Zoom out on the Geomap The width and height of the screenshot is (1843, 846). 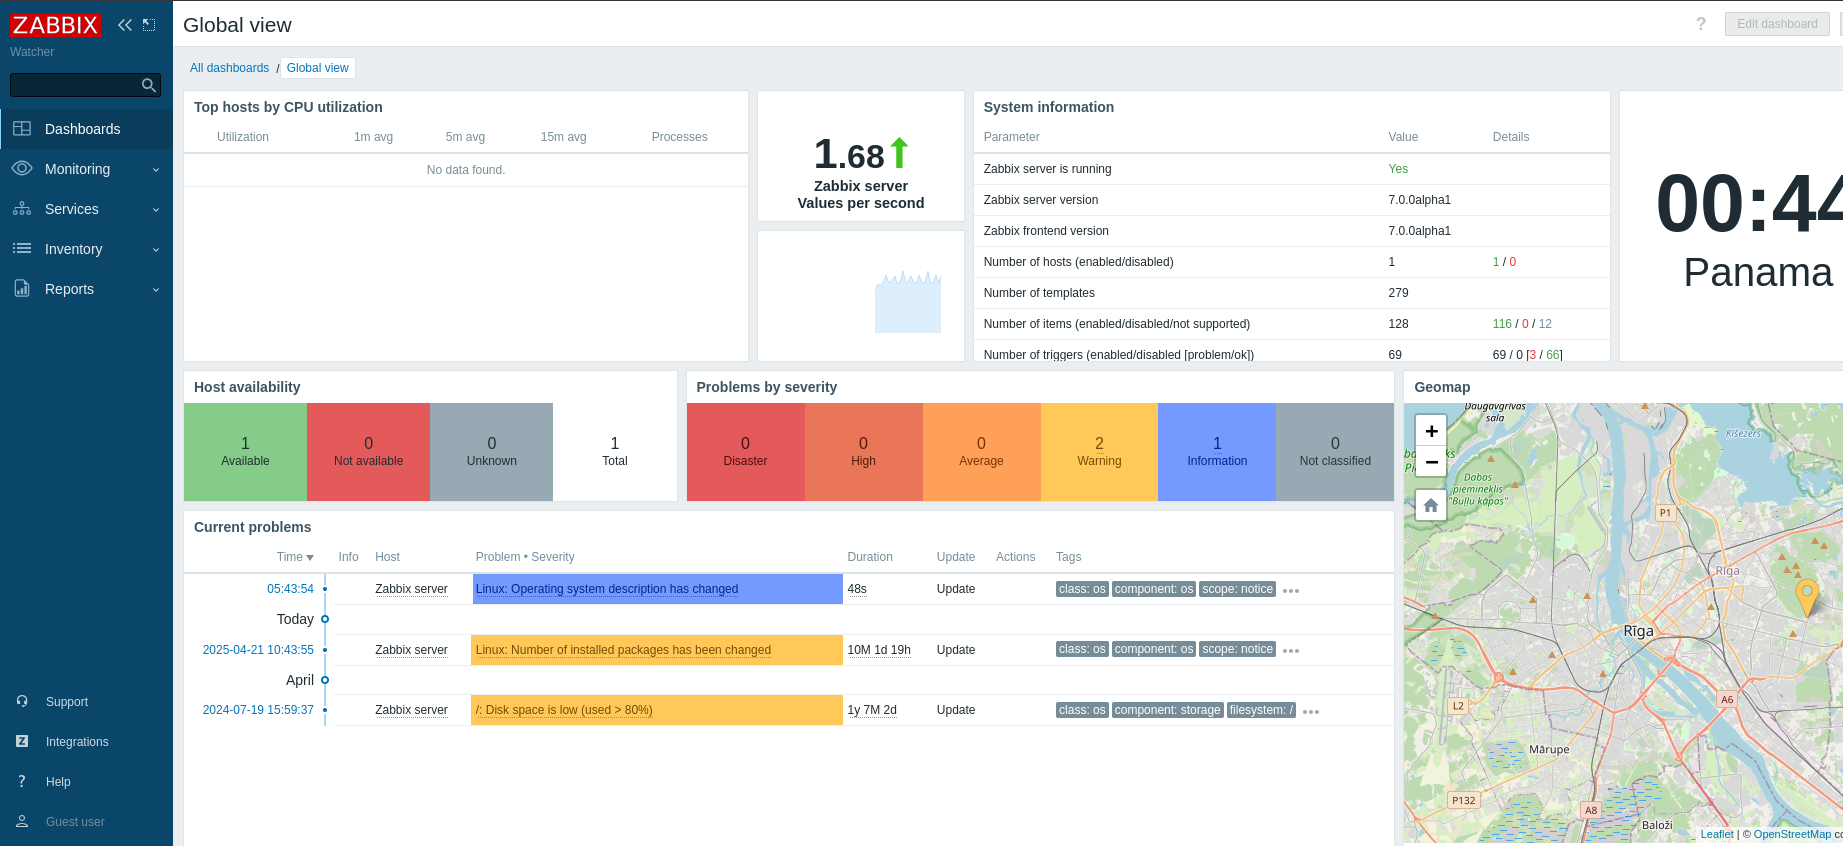click(x=1431, y=462)
